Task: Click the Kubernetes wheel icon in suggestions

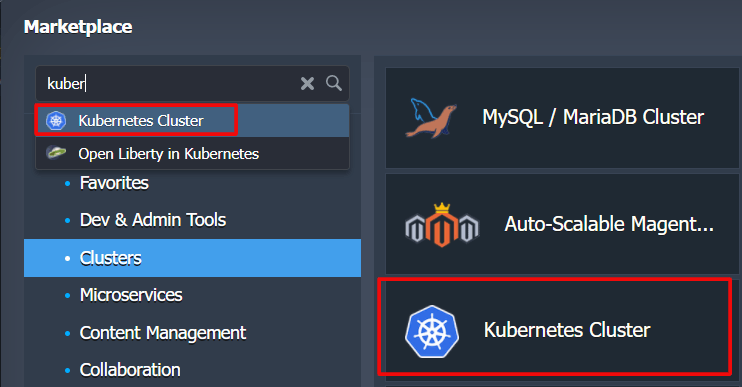Action: (56, 121)
